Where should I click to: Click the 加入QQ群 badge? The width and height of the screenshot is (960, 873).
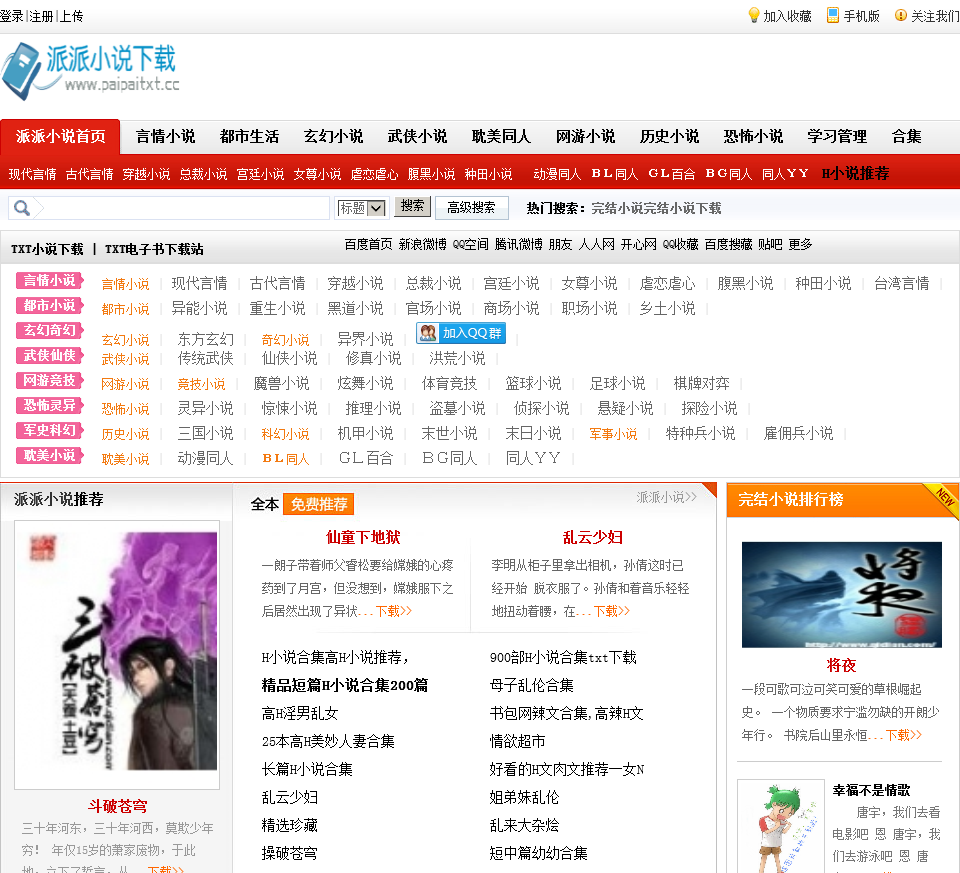coord(461,333)
